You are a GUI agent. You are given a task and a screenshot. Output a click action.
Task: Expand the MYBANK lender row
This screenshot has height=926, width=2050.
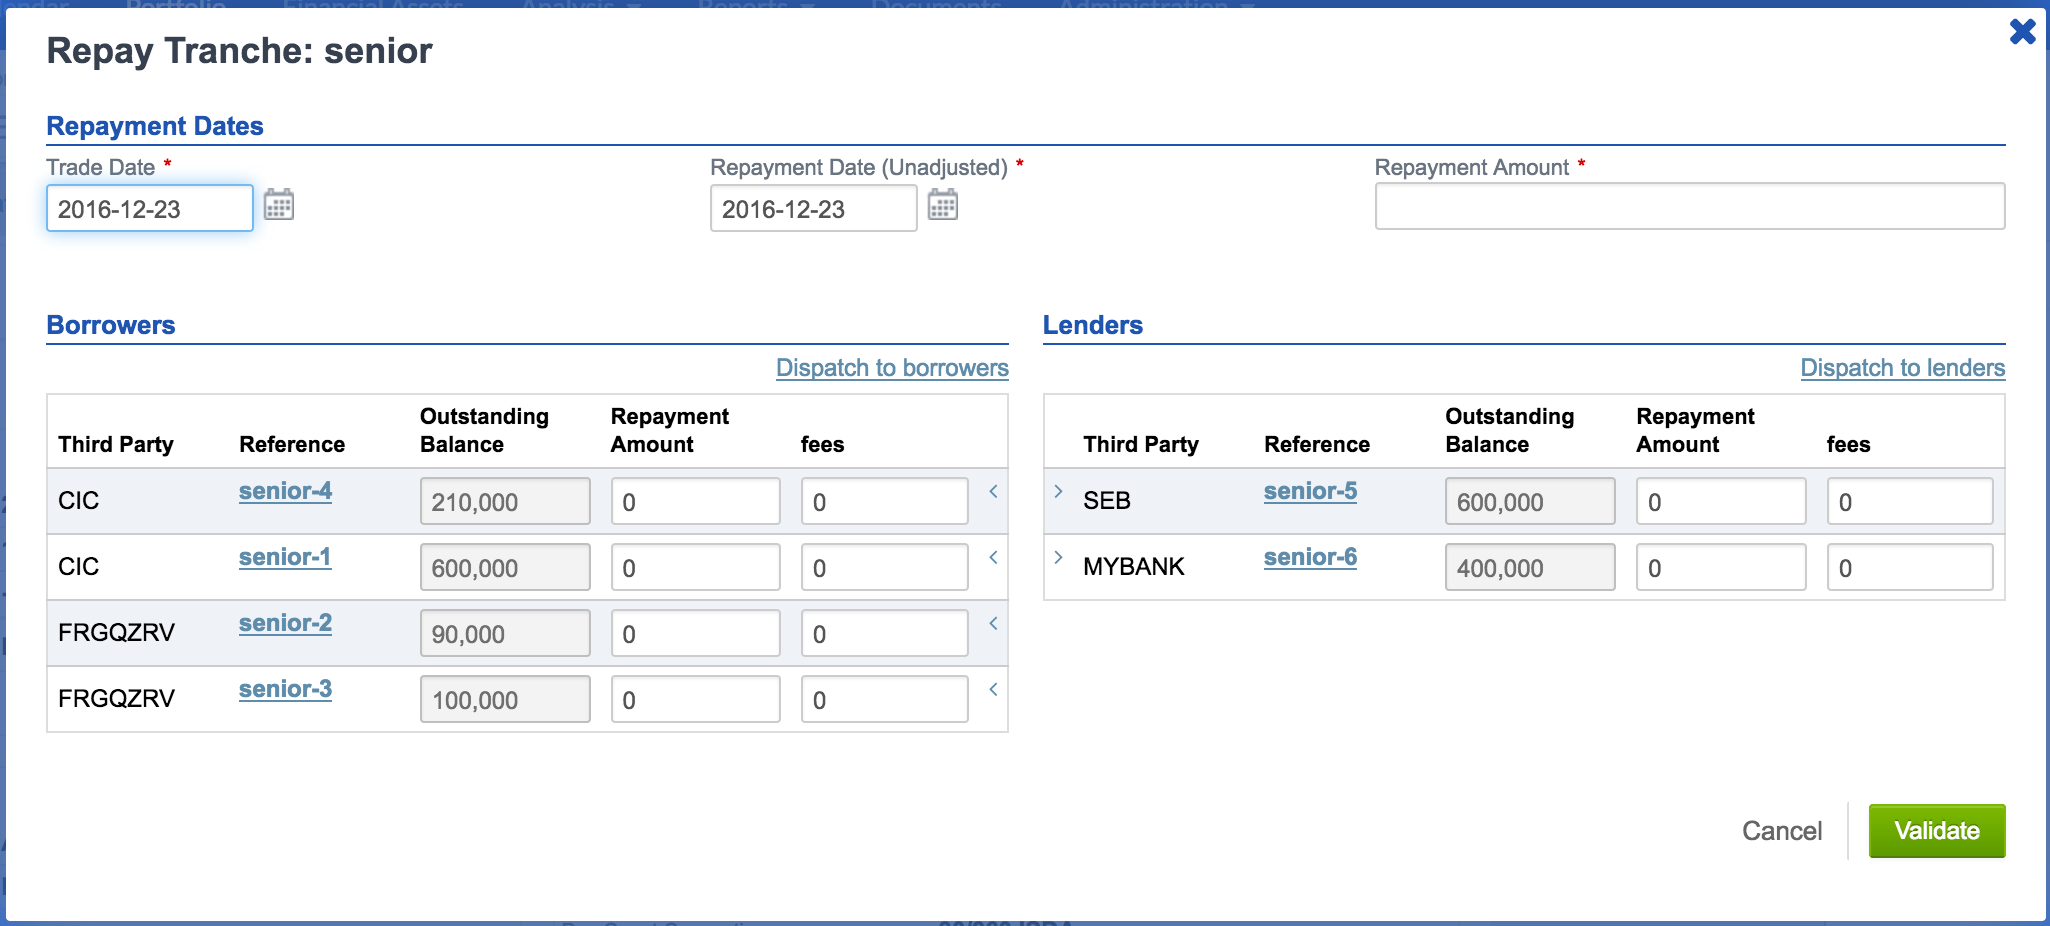[1058, 557]
